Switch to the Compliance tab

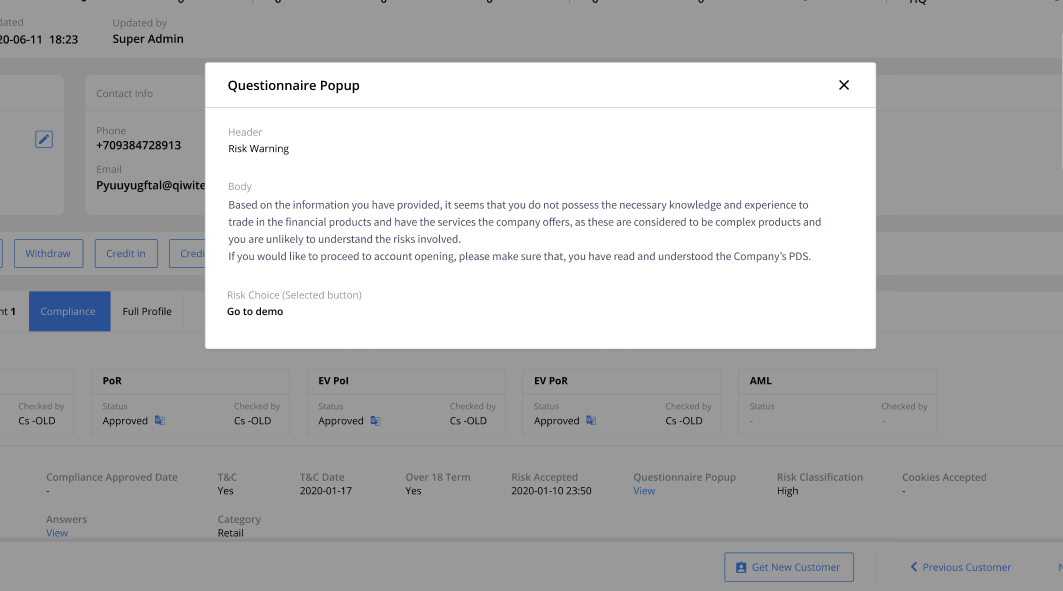click(x=69, y=311)
